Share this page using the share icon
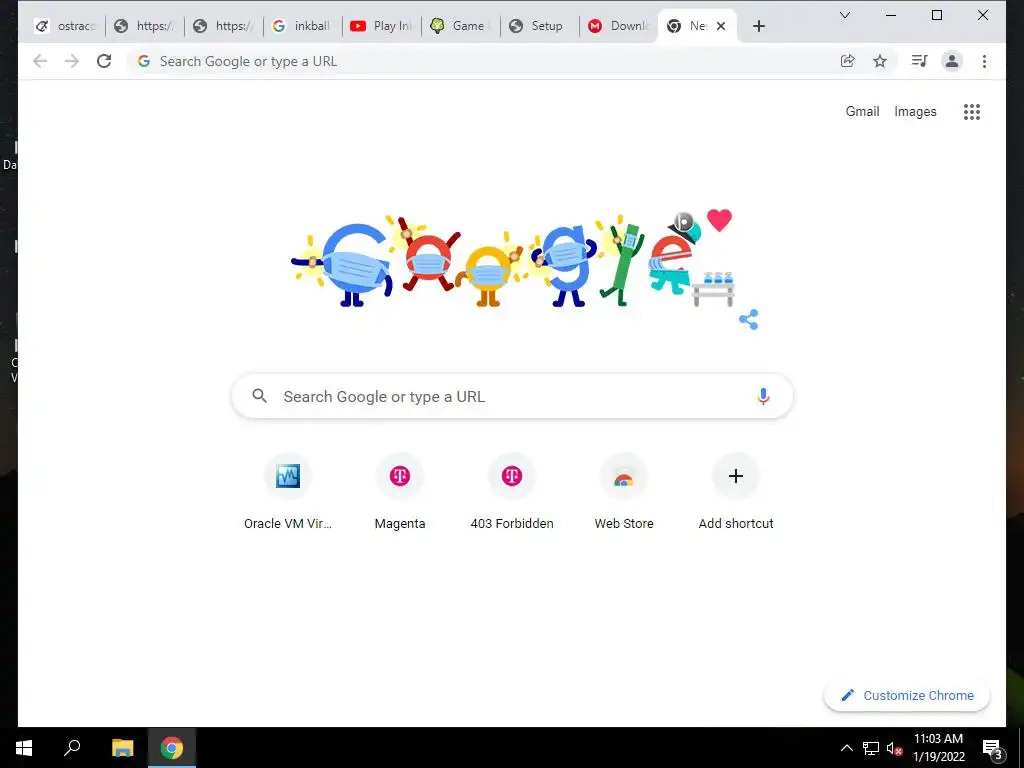 848,61
